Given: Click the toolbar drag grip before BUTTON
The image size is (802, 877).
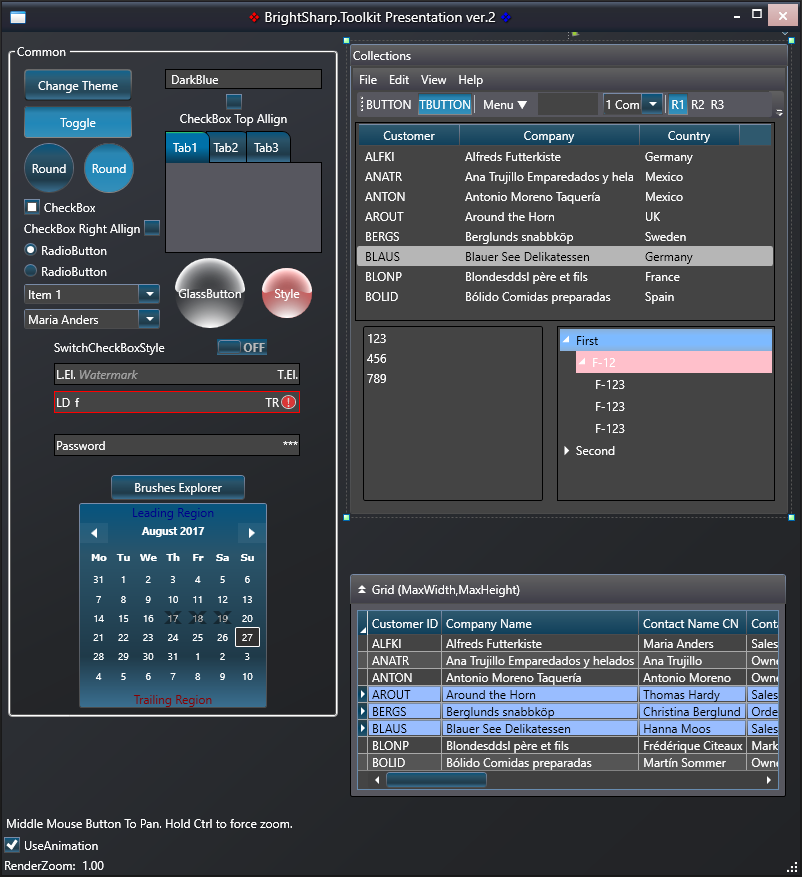Looking at the screenshot, I should (362, 105).
